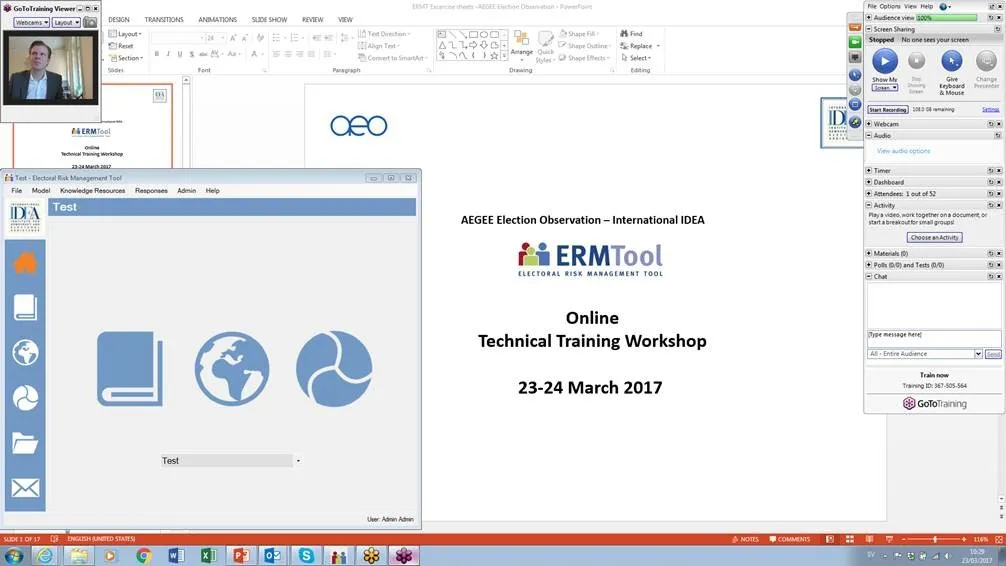Open the home icon in ERM Tool sidebar
Viewport: 1006px width, 566px height.
(25, 262)
